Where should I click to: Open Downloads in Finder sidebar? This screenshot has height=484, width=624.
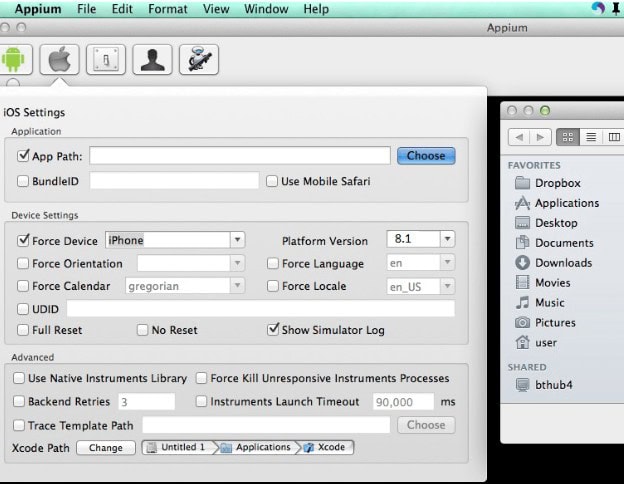point(553,263)
